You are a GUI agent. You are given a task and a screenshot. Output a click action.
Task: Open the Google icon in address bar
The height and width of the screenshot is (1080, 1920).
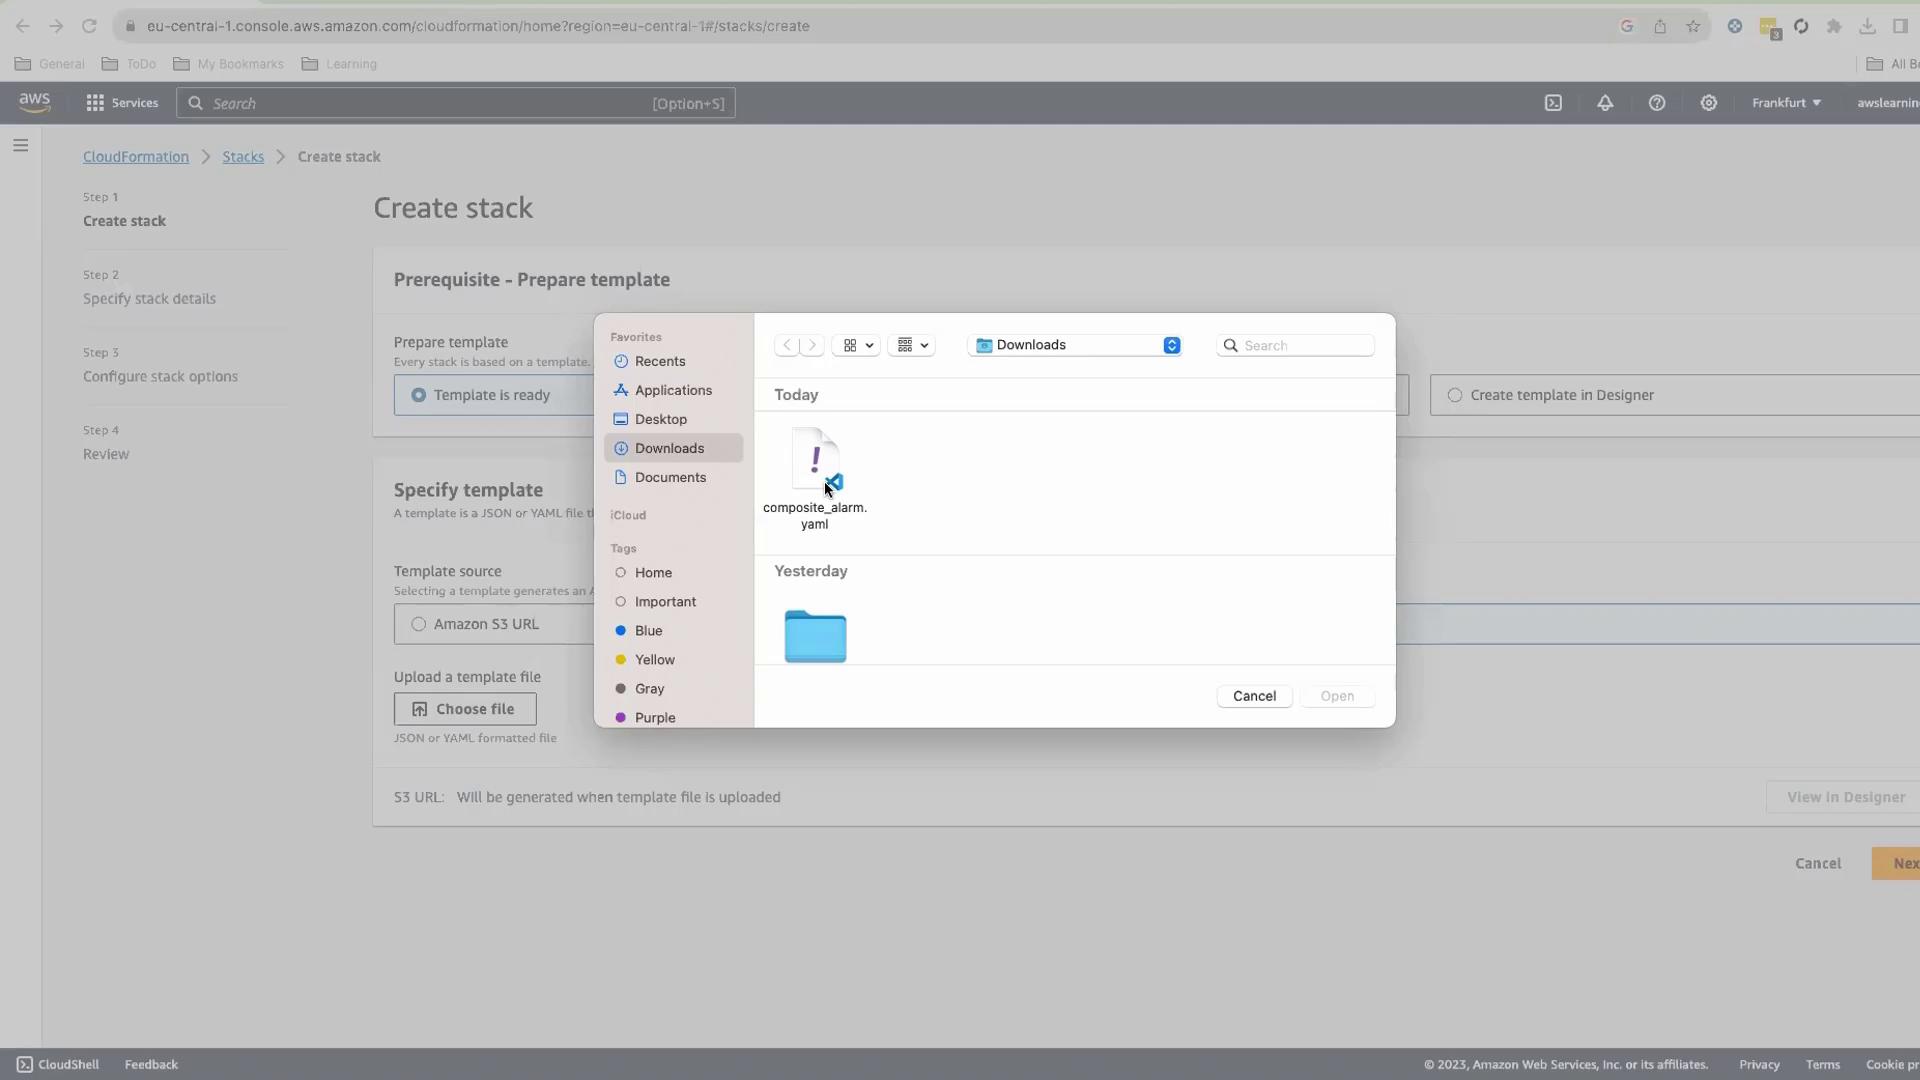tap(1627, 26)
